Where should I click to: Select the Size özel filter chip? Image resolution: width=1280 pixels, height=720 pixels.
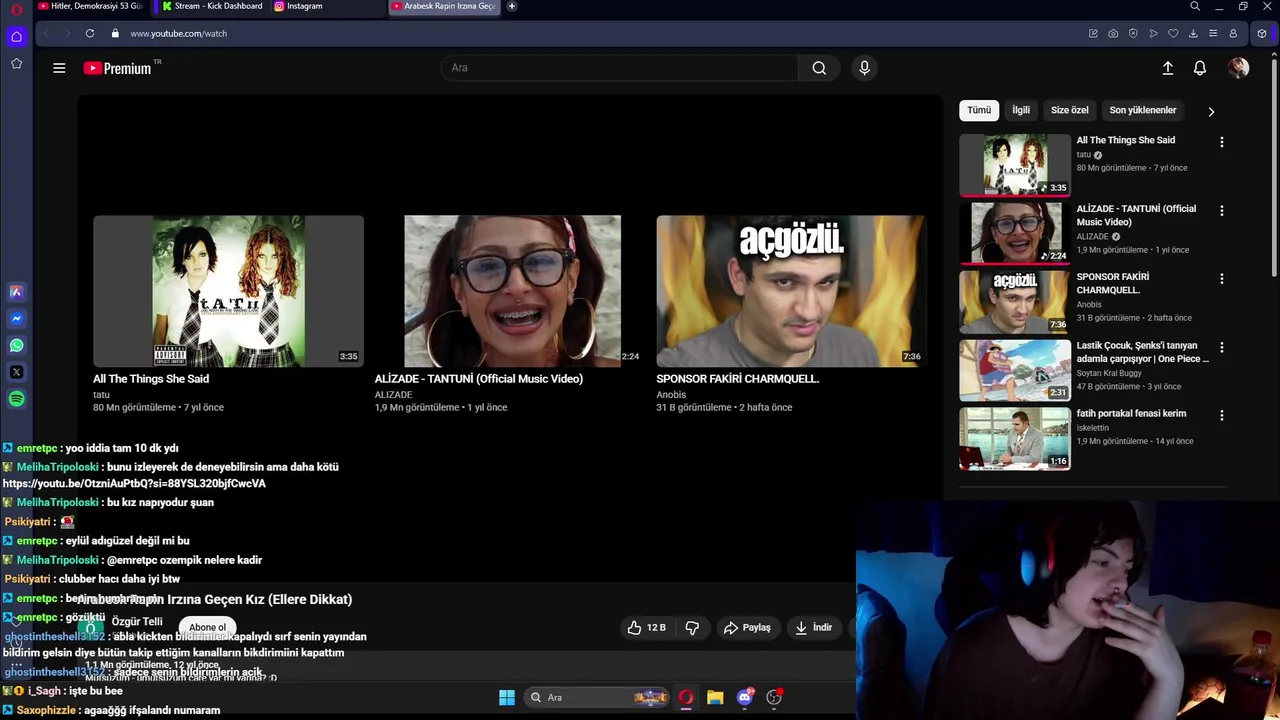click(x=1069, y=110)
